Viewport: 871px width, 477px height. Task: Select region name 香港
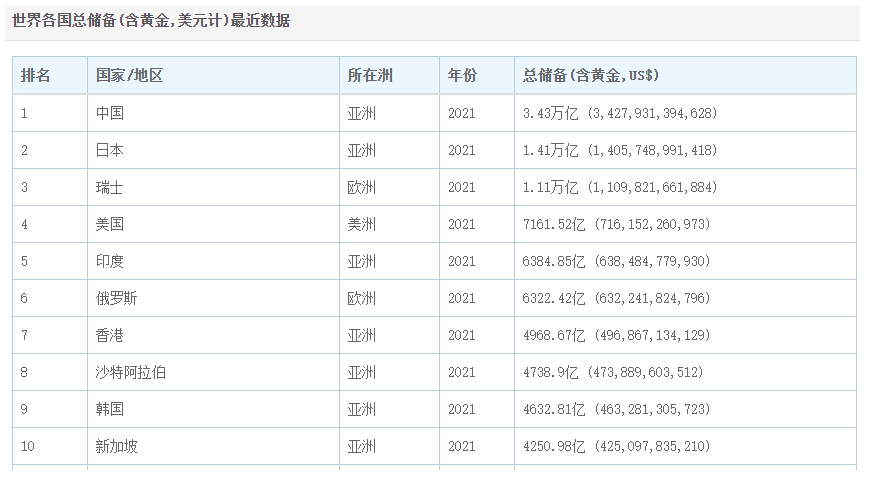click(x=109, y=335)
